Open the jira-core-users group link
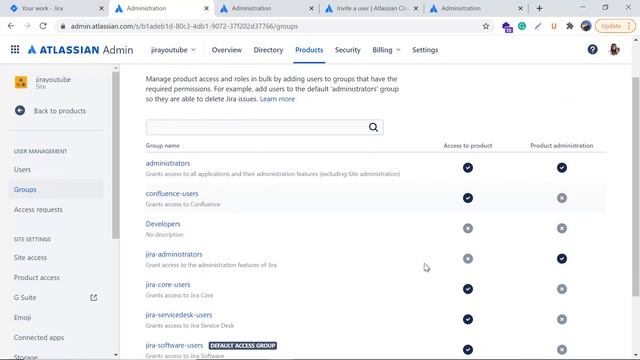640x360 pixels. [168, 284]
